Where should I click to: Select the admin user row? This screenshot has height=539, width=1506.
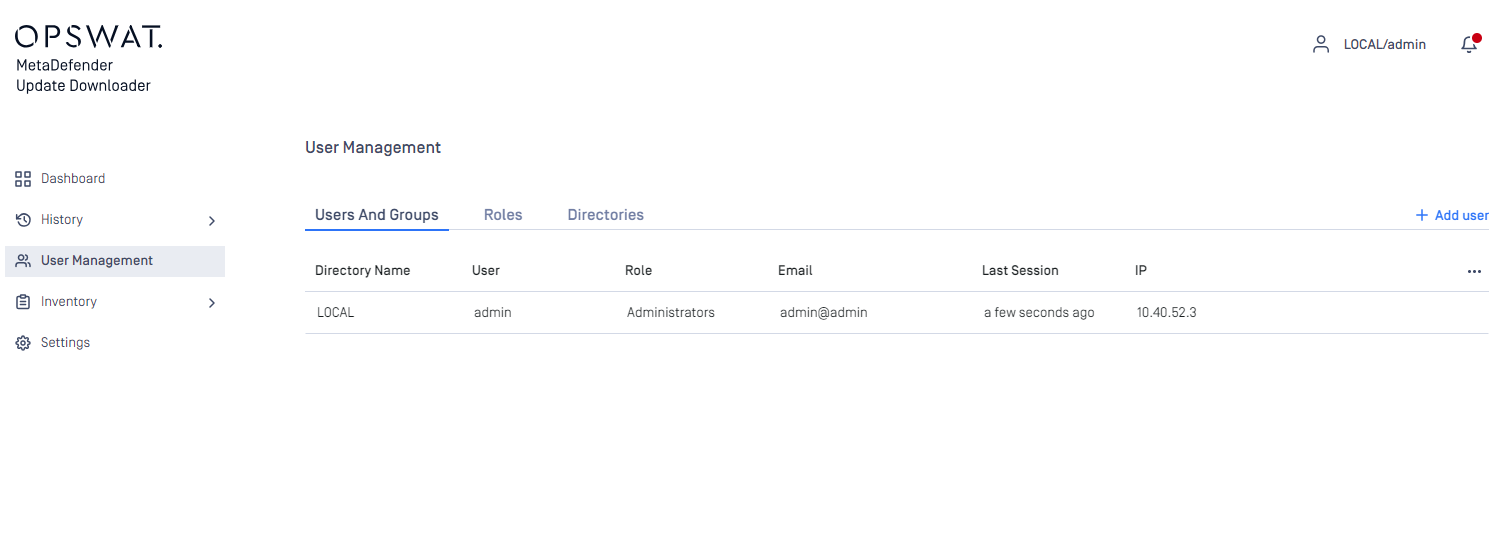(897, 313)
